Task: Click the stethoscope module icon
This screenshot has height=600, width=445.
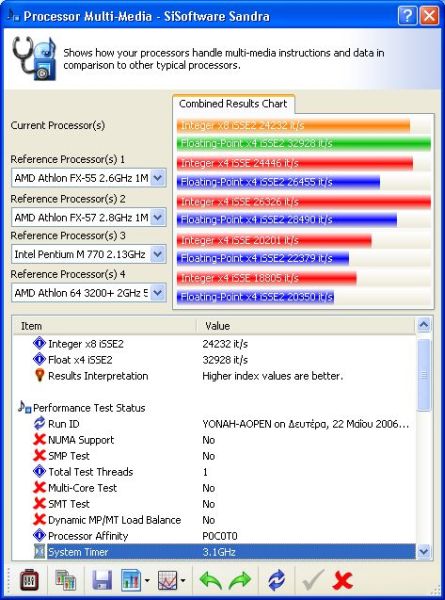Action: coord(33,58)
